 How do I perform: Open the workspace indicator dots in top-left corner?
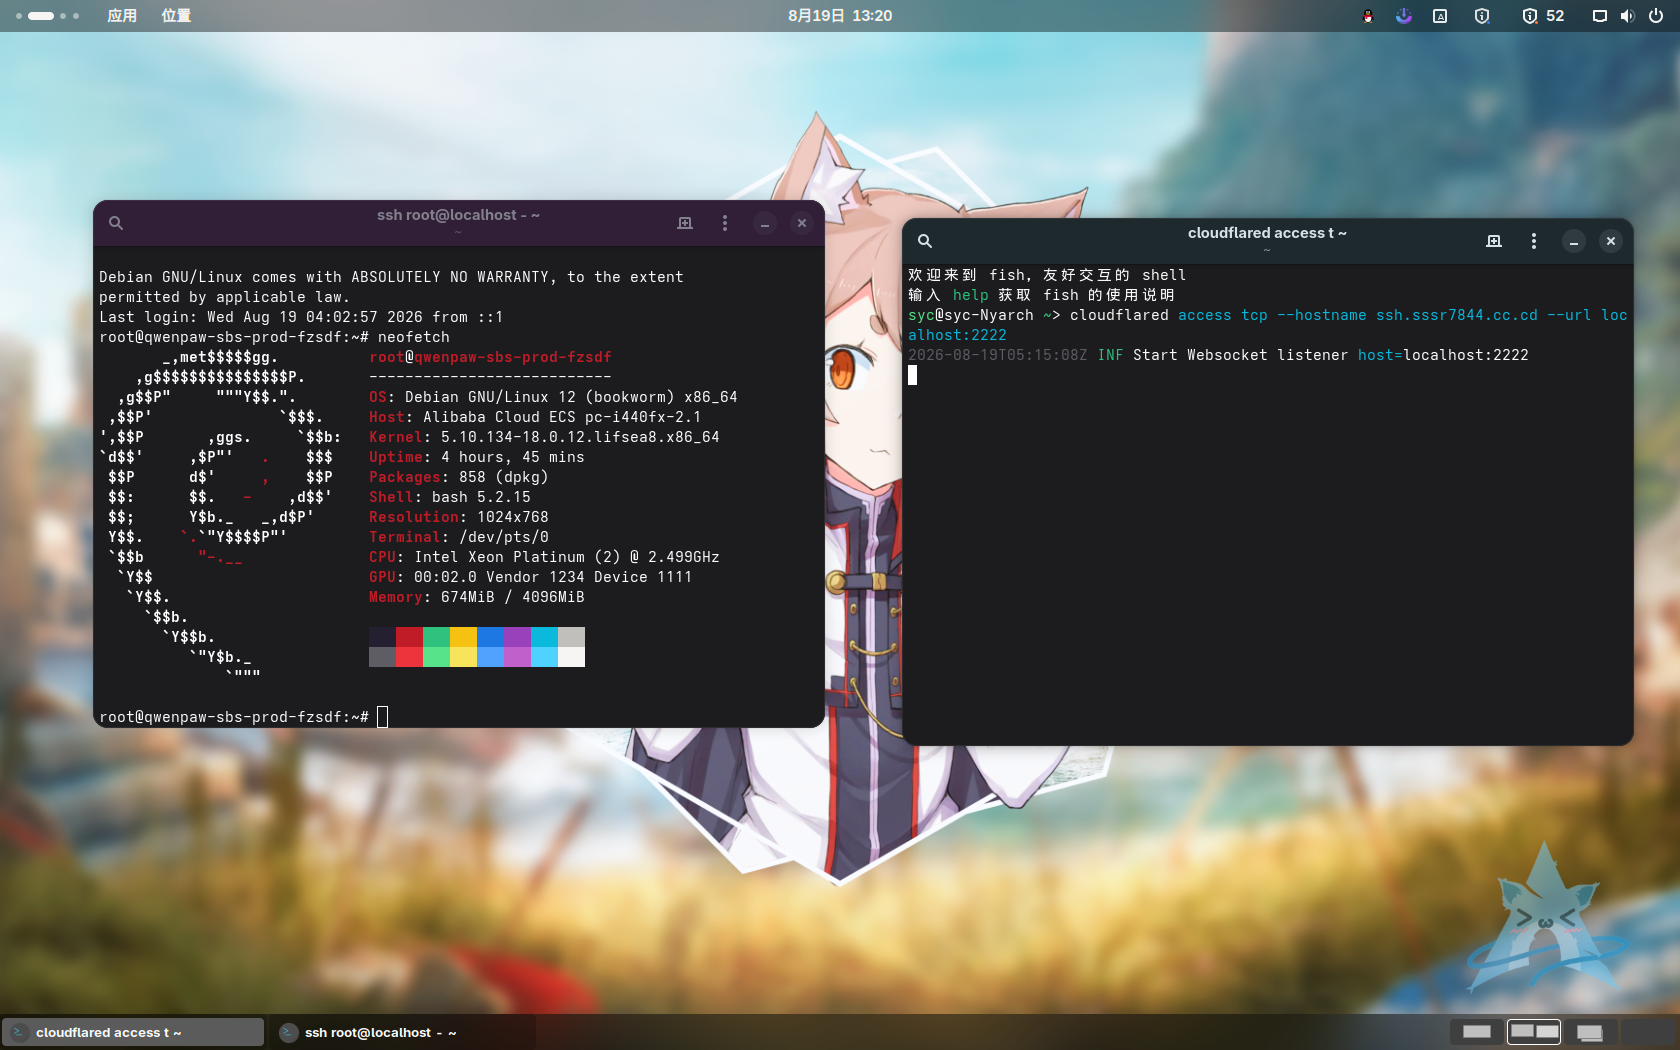47,16
